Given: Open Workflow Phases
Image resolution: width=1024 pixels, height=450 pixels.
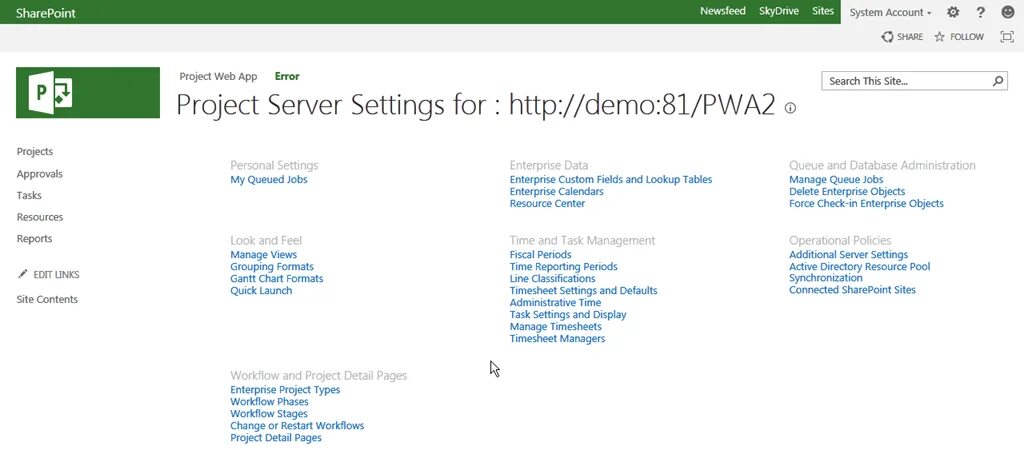Looking at the screenshot, I should [269, 402].
